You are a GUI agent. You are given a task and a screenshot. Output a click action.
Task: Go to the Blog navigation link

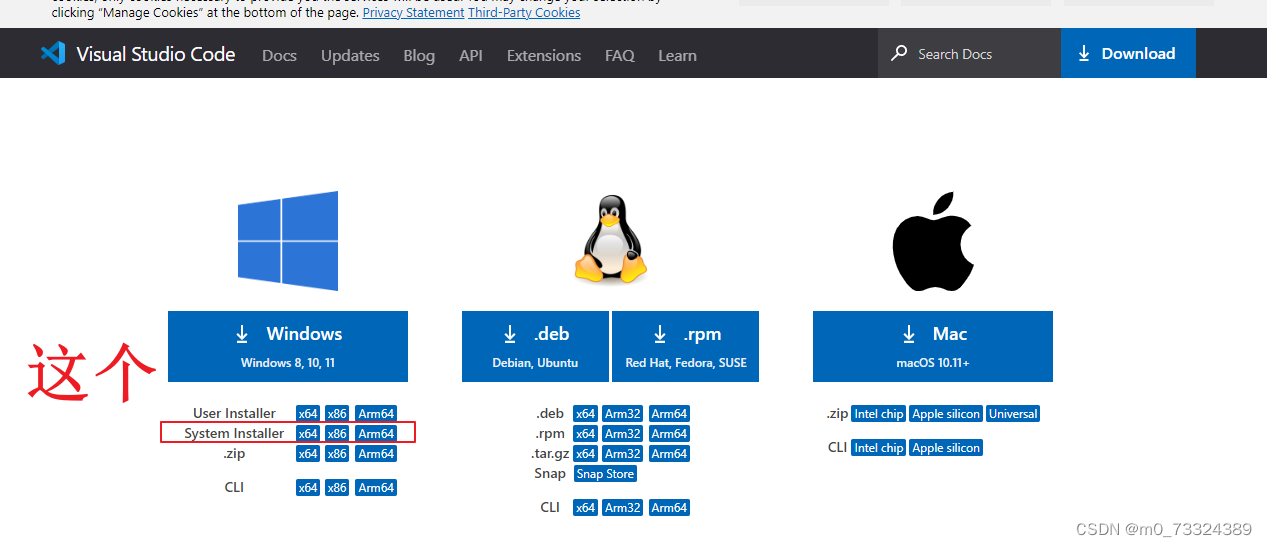click(x=419, y=55)
